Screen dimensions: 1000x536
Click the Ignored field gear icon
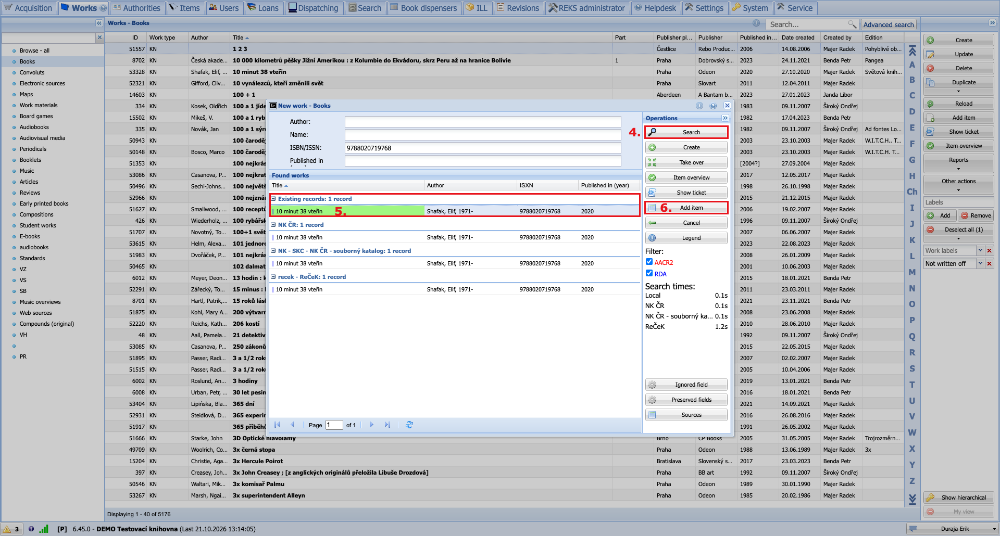(x=652, y=385)
